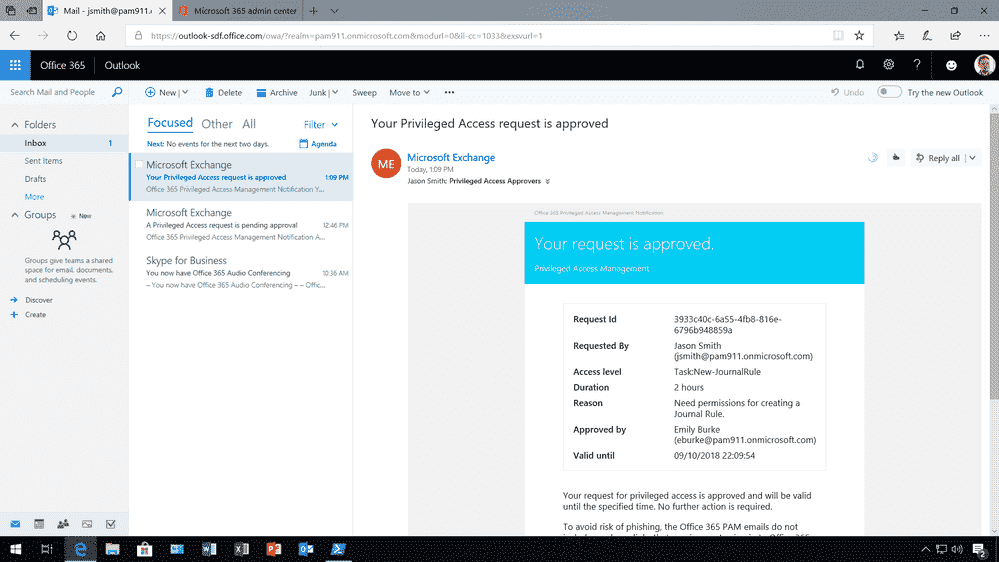Open browser favorites hub icon
This screenshot has width=999, height=562.
coord(899,36)
